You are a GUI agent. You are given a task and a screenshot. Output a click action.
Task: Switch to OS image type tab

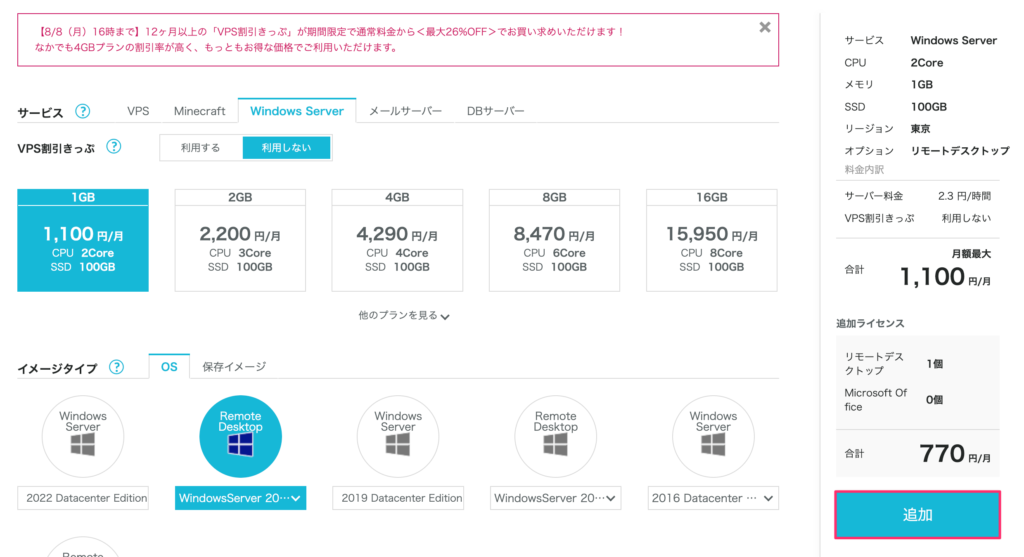coord(169,367)
